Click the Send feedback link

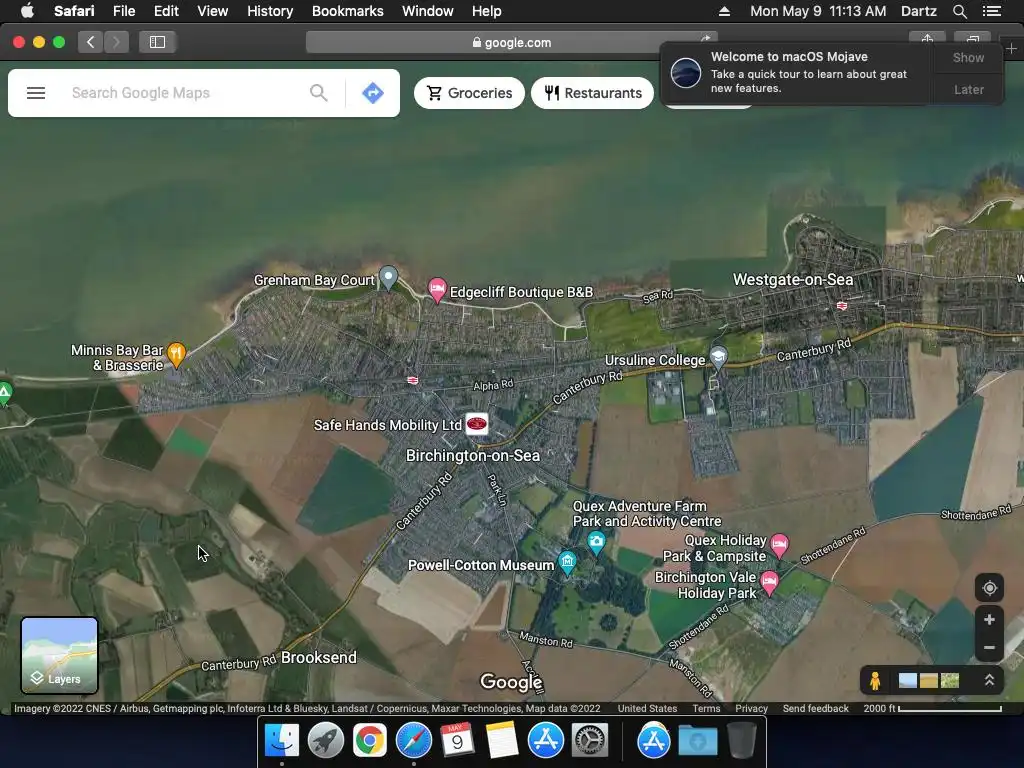[x=816, y=709]
